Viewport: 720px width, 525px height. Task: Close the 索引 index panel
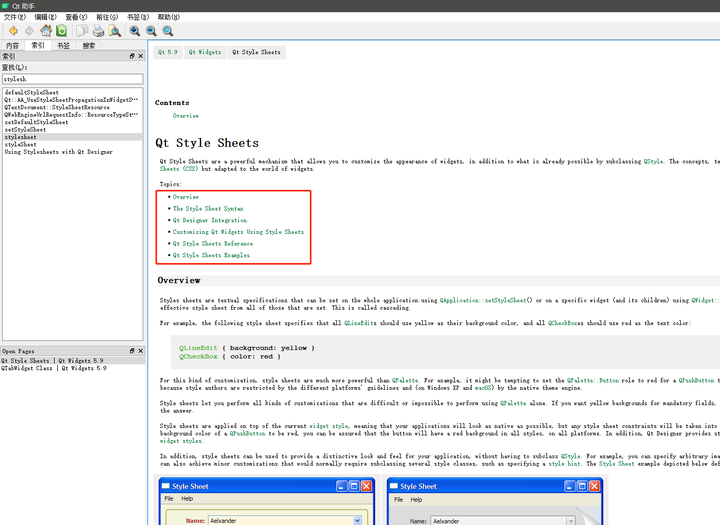141,56
